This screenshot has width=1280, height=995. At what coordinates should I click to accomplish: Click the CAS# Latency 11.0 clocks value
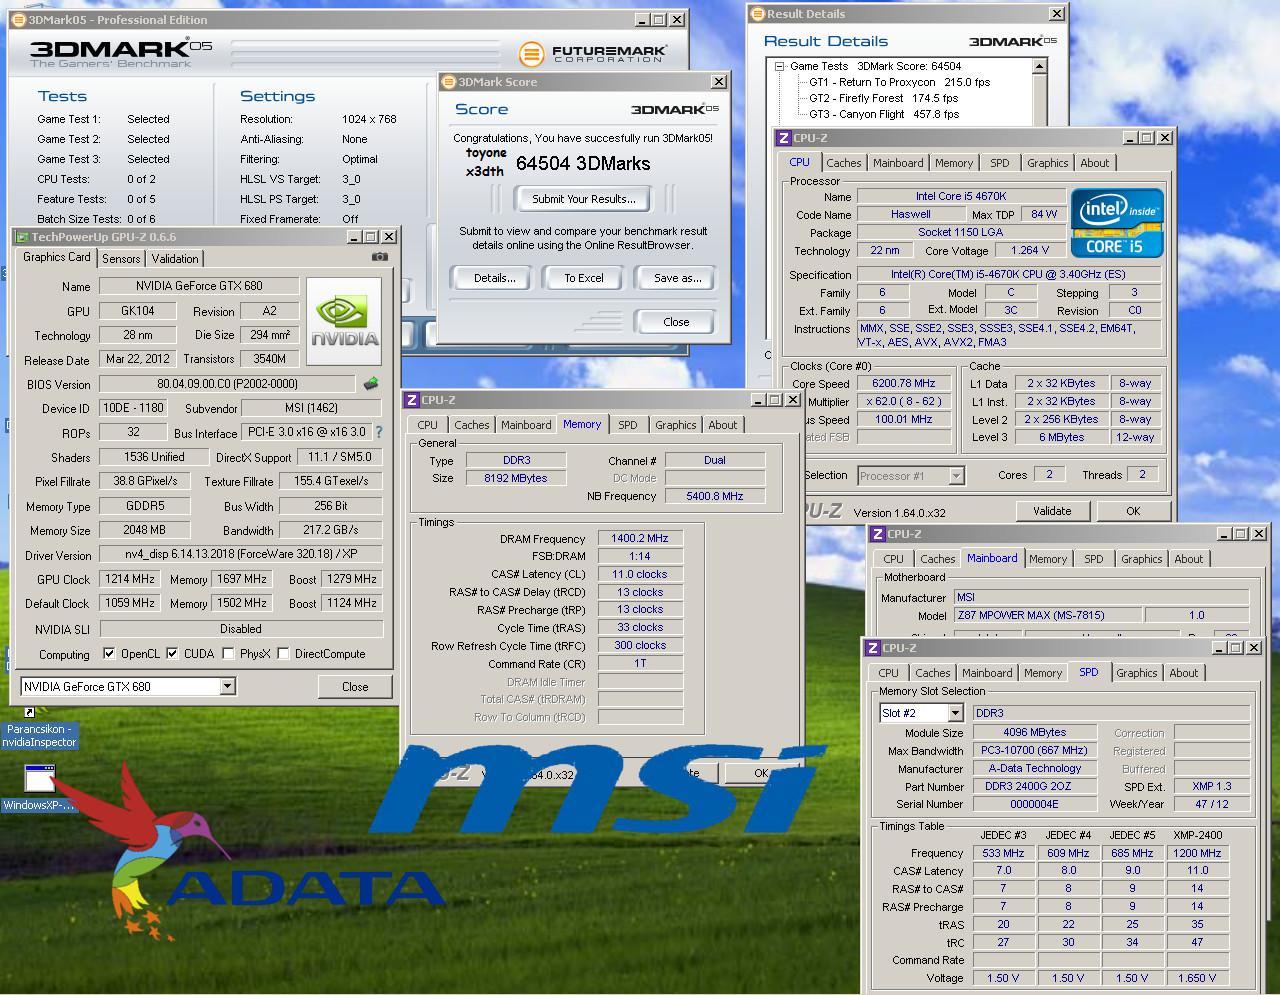click(640, 574)
